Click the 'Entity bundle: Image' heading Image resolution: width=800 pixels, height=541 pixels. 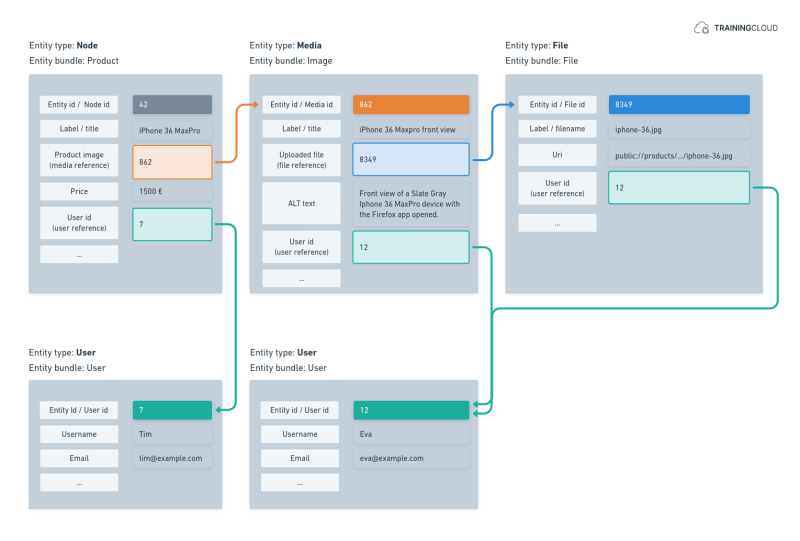click(x=291, y=61)
